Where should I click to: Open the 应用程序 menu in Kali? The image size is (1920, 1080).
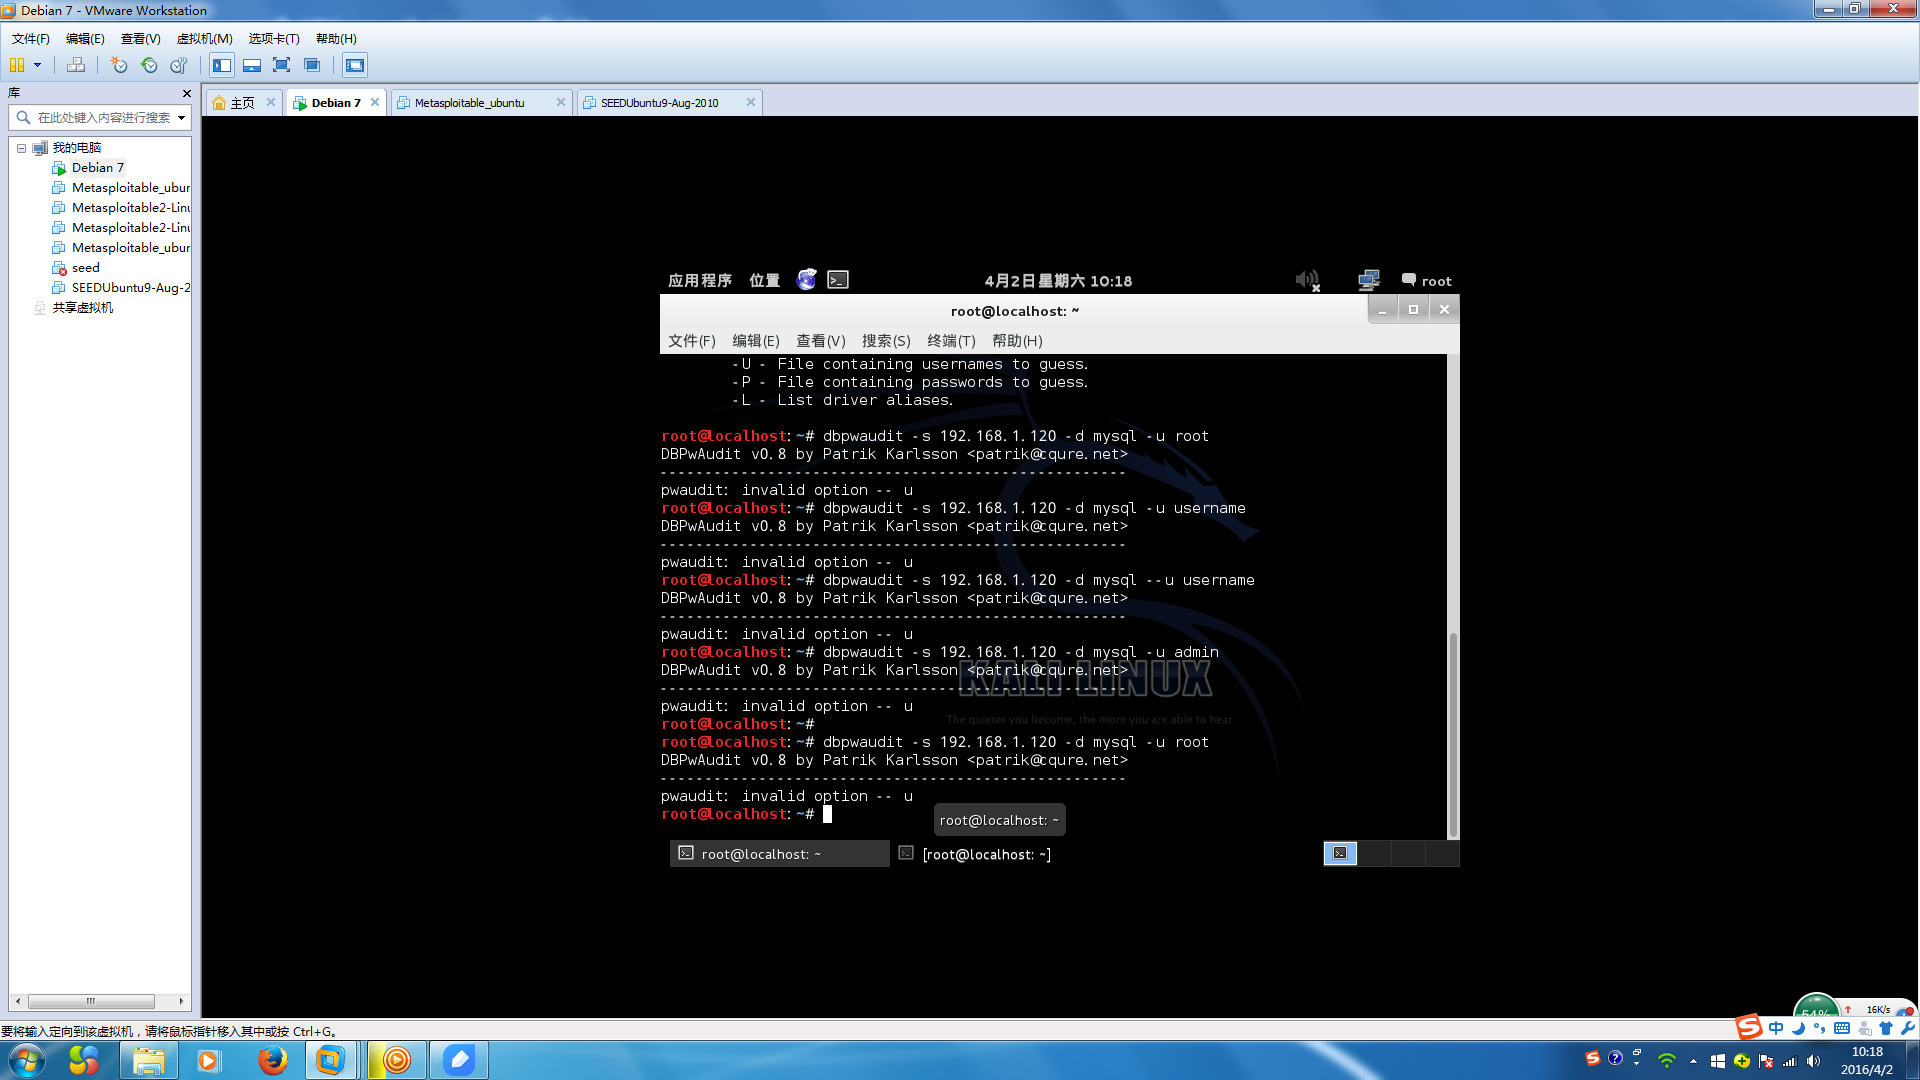[699, 281]
